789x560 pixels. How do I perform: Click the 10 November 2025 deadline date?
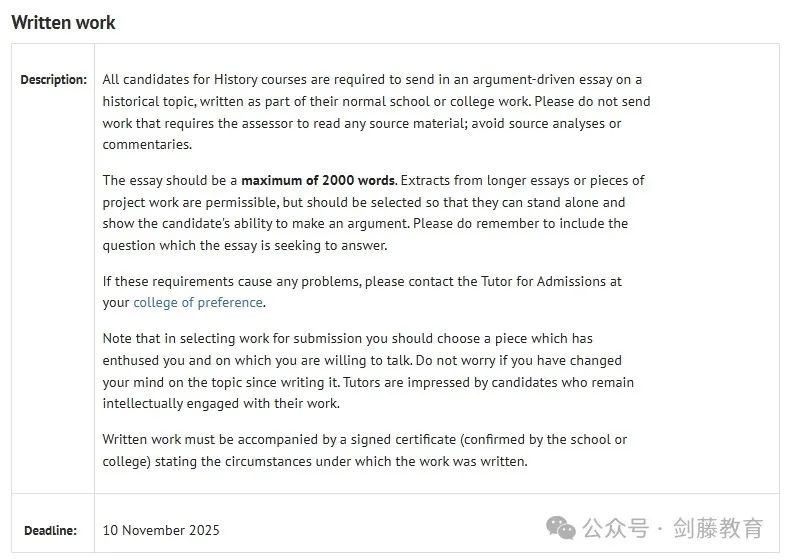(161, 530)
